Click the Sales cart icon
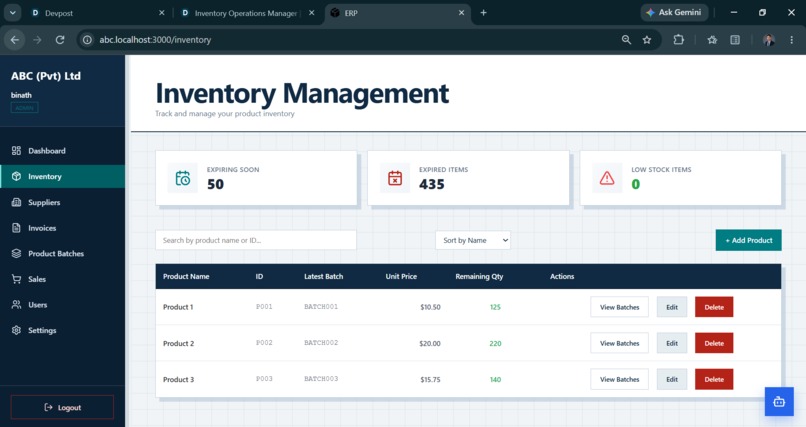Image resolution: width=806 pixels, height=427 pixels. 16,279
